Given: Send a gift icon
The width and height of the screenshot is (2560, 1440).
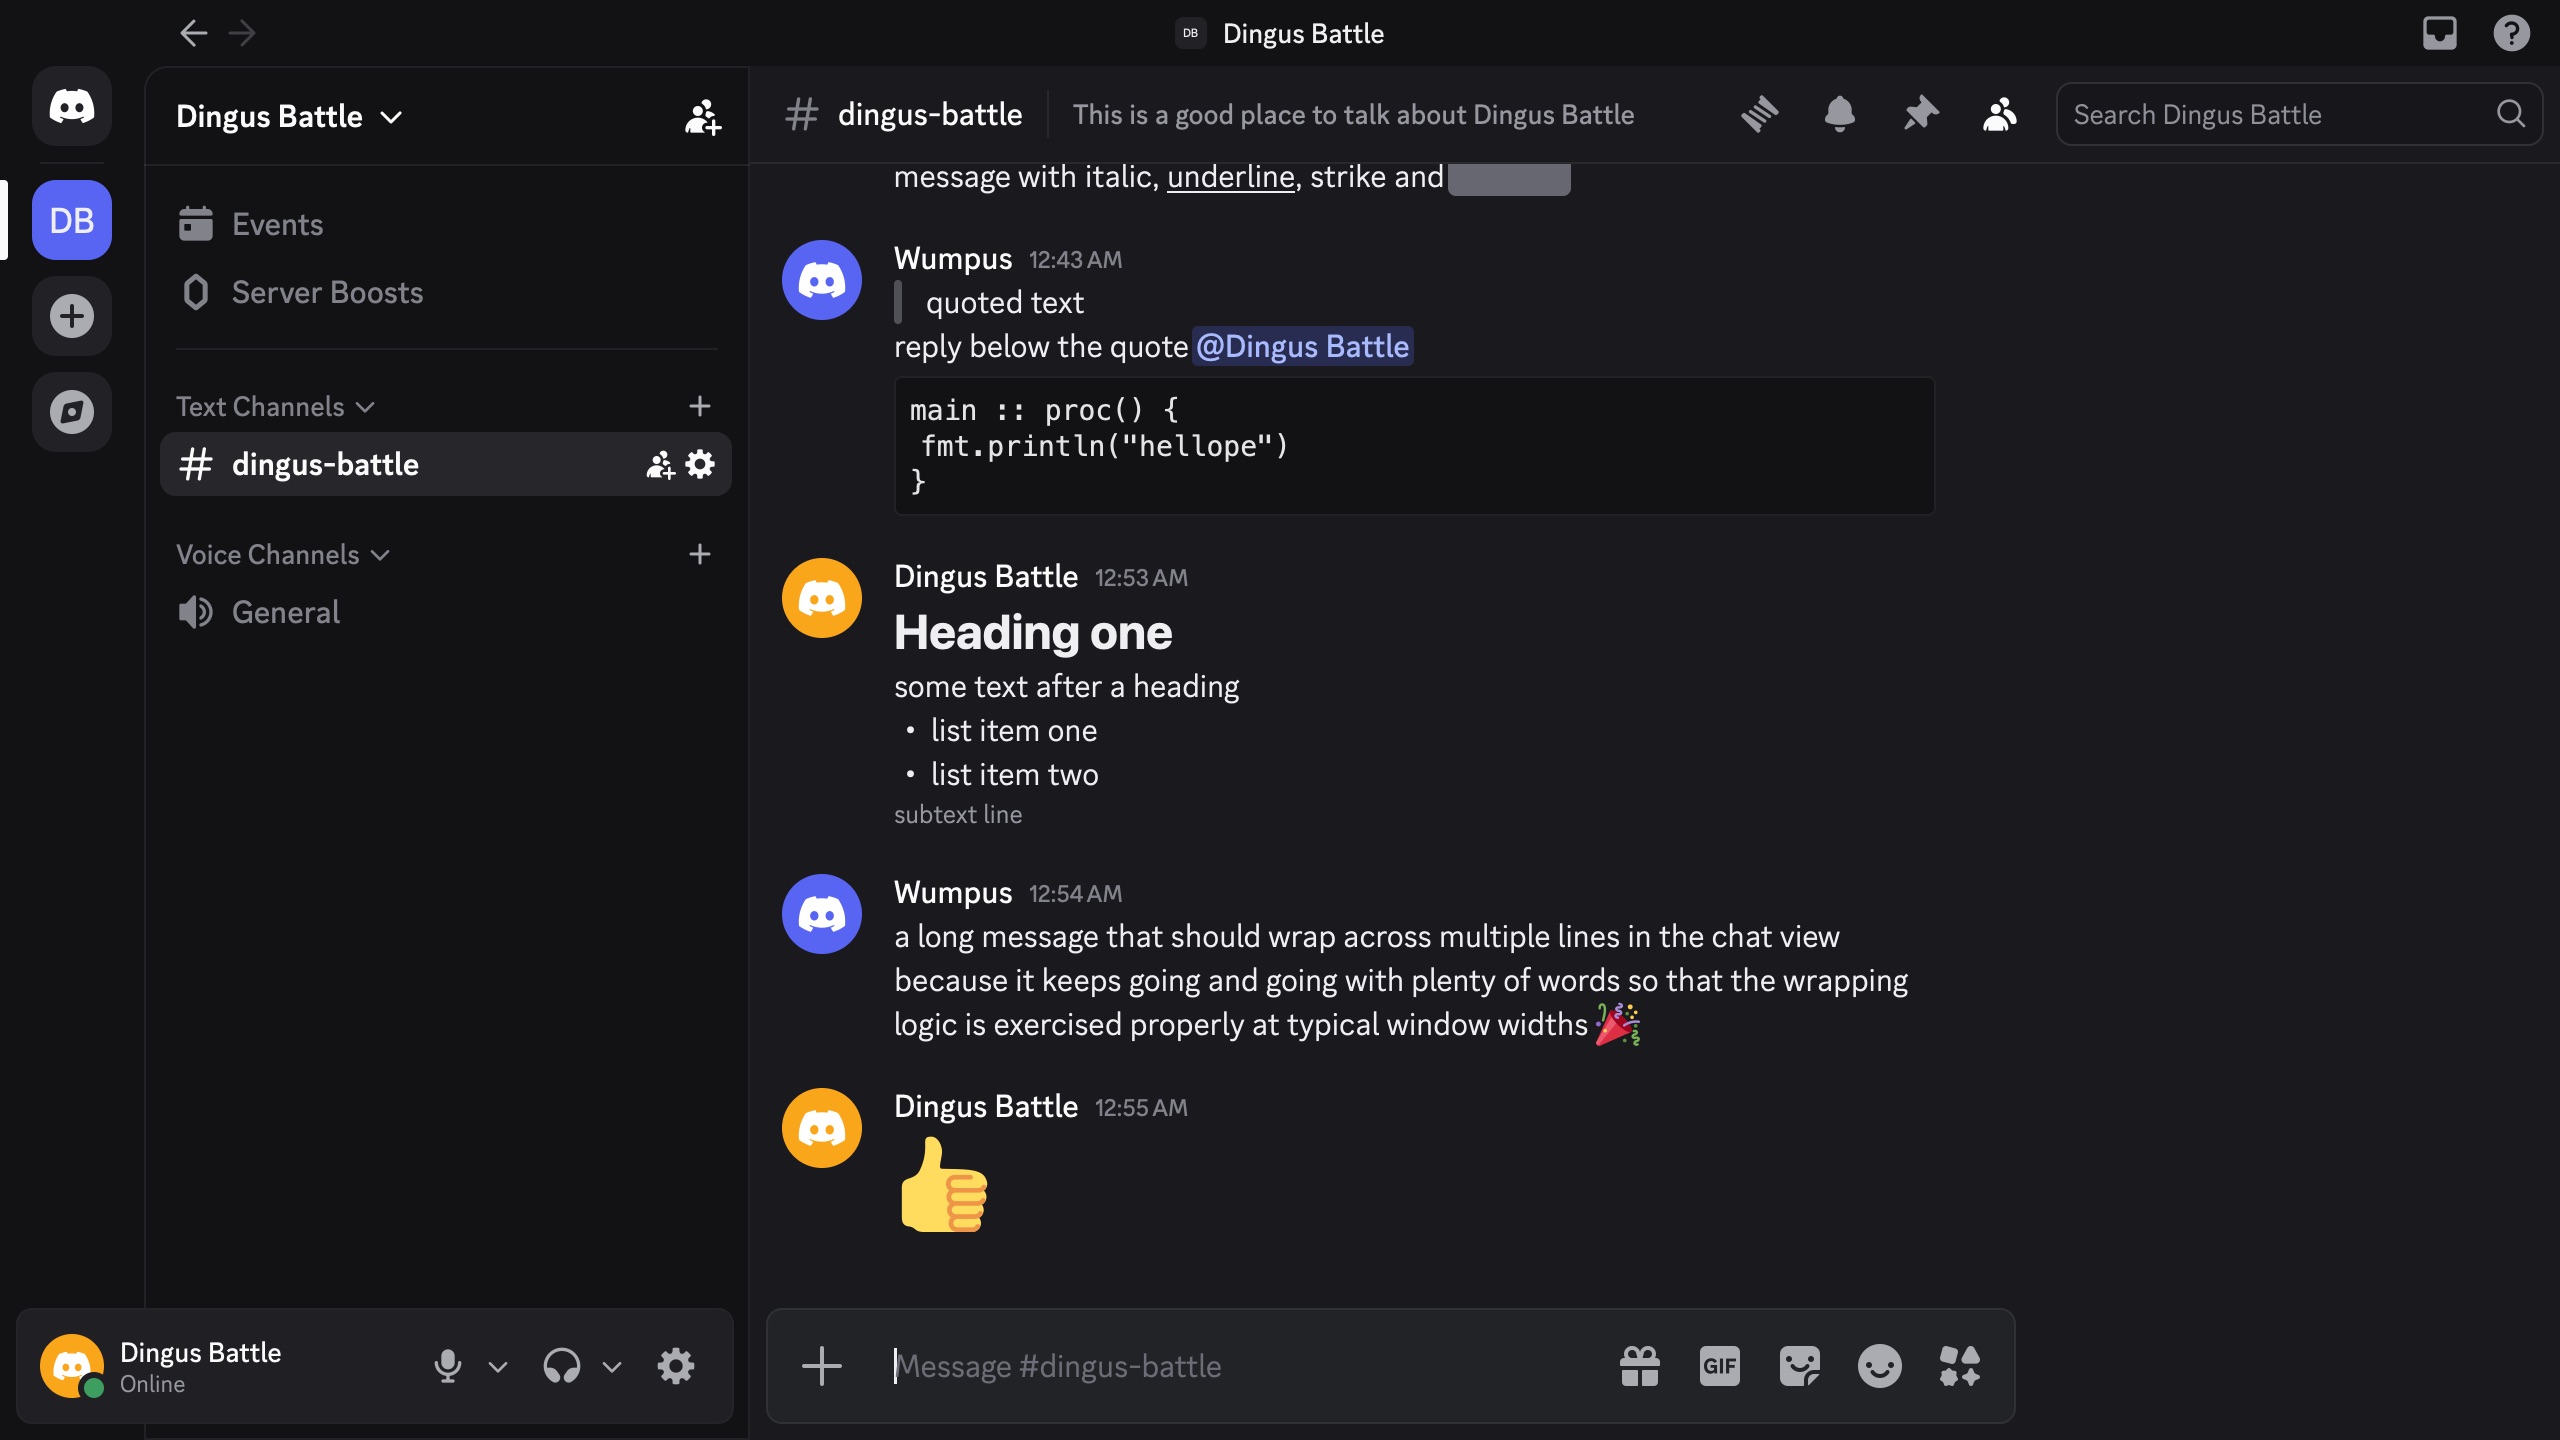Looking at the screenshot, I should point(1640,1366).
